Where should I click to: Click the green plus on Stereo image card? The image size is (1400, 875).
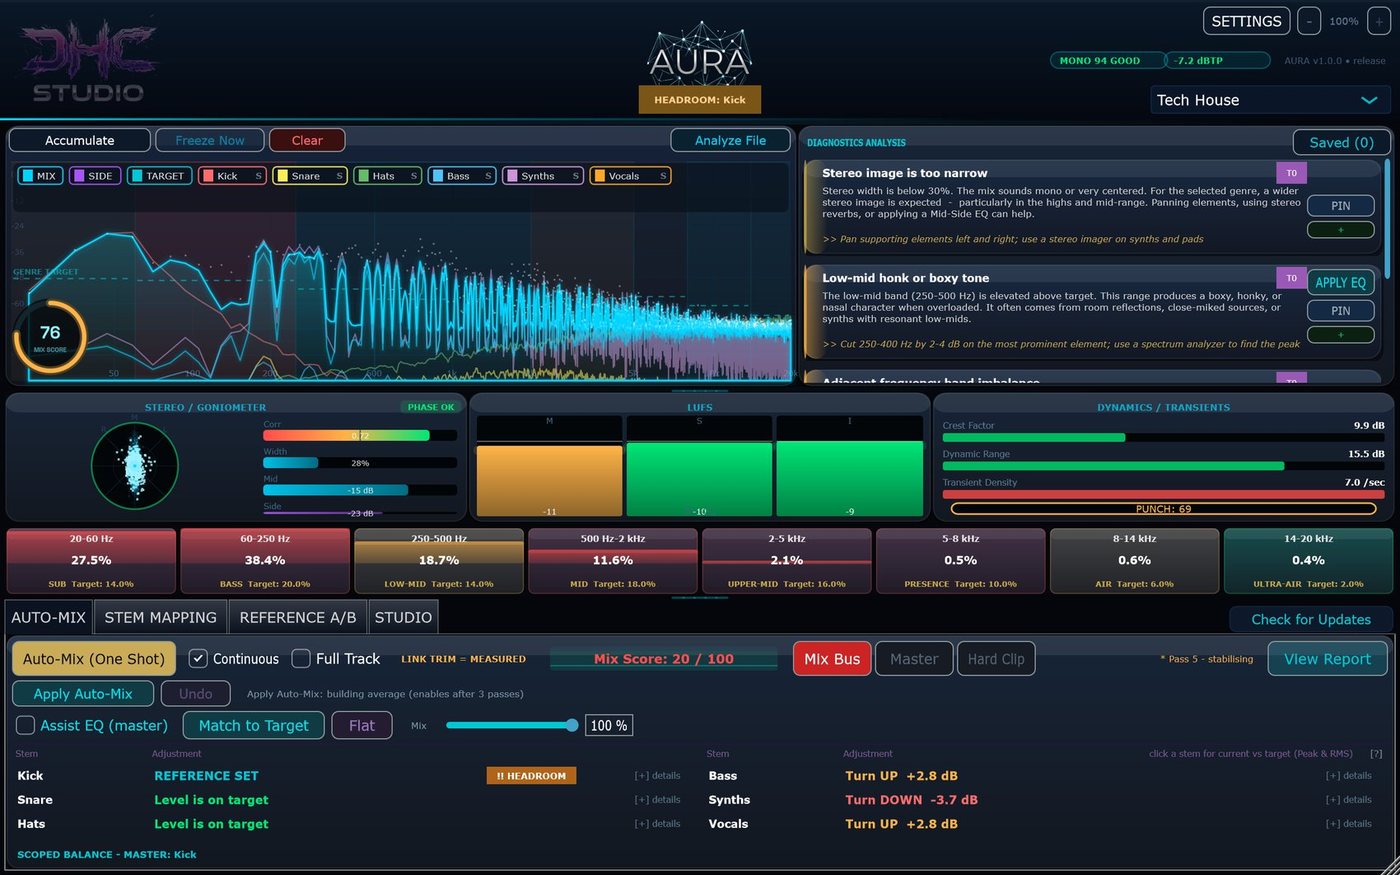tap(1340, 230)
